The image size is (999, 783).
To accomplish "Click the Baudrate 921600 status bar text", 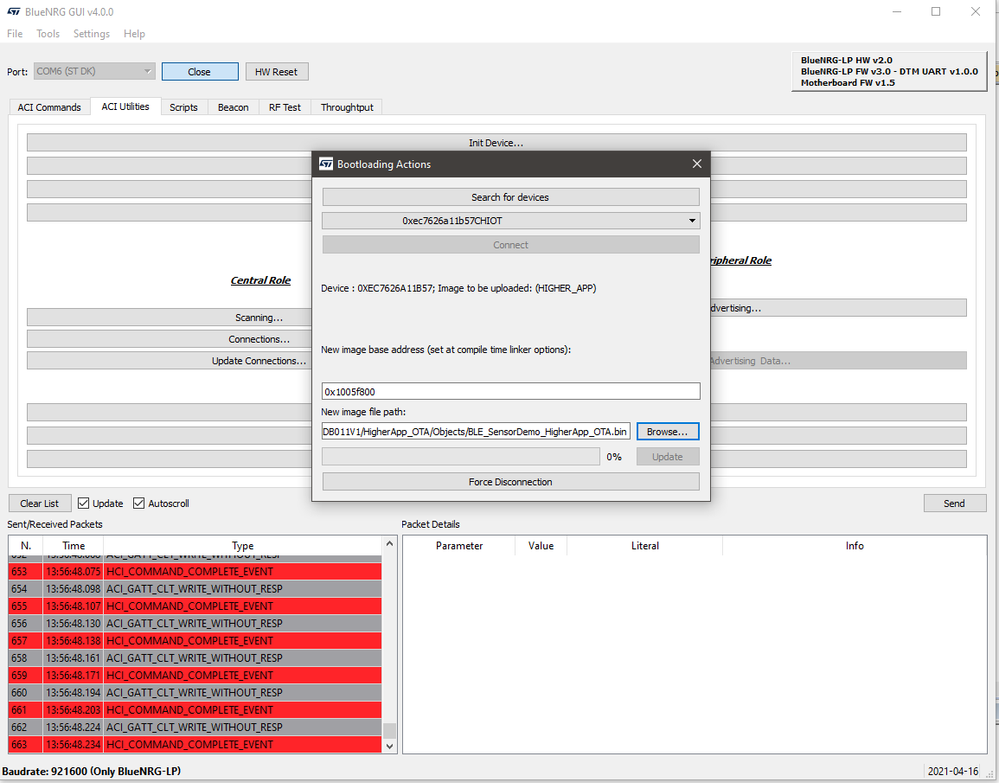I will (x=91, y=771).
